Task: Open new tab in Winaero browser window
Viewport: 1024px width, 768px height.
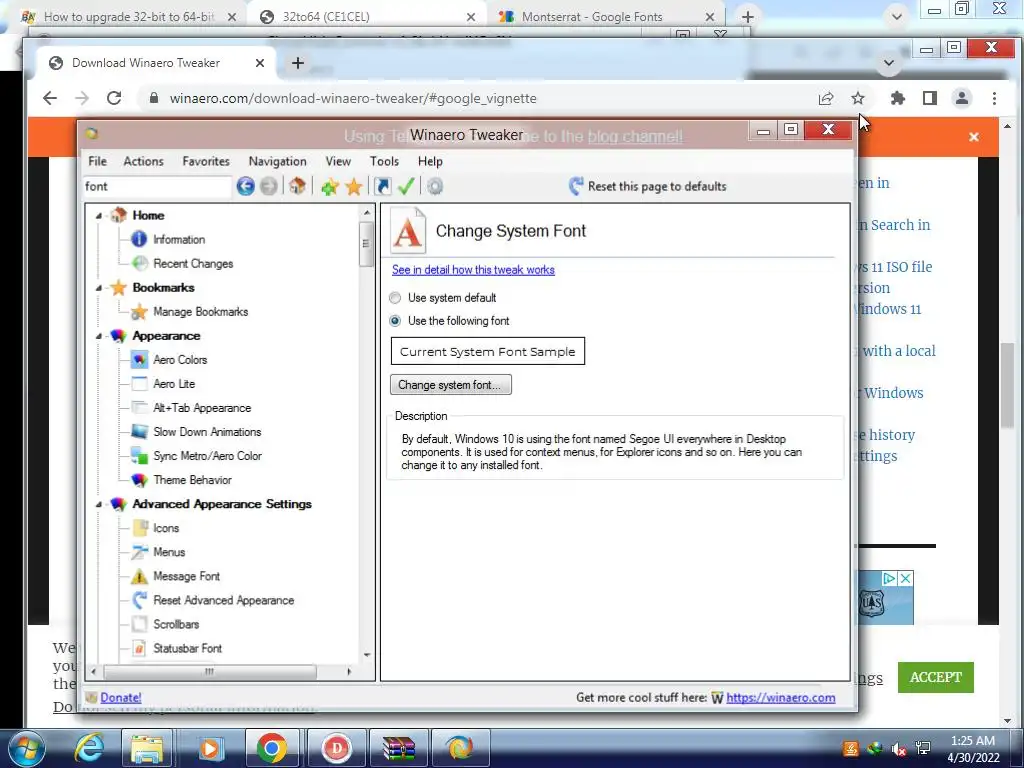Action: [298, 63]
